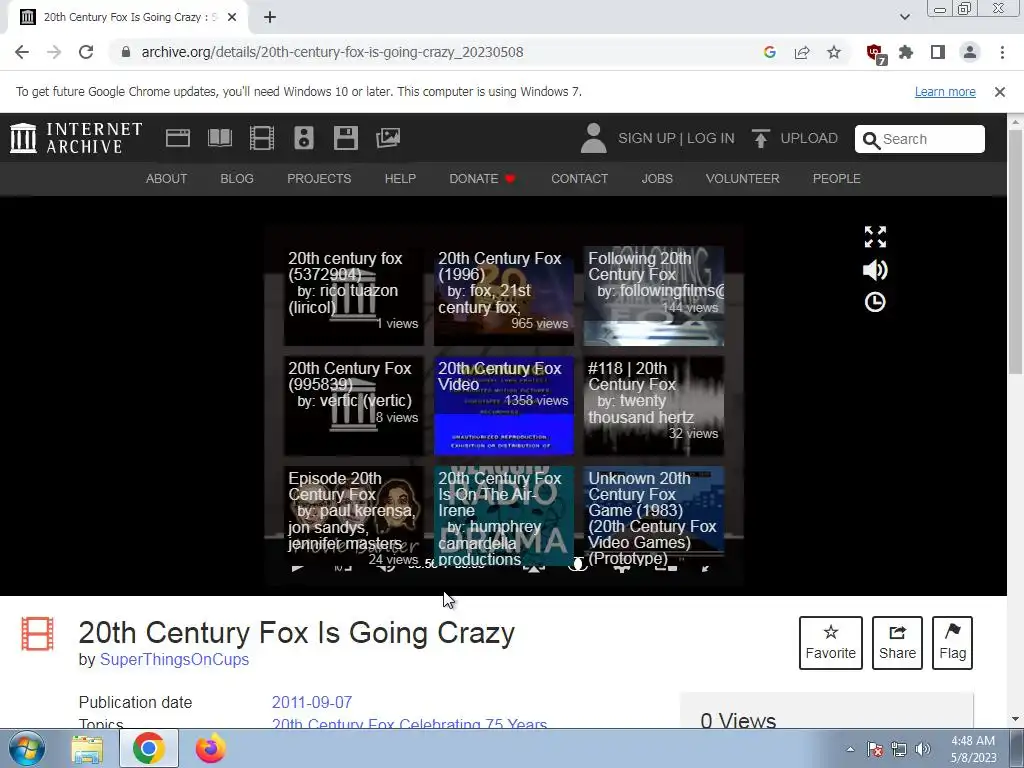Open the SuperThingsOnCups uploader link
This screenshot has height=768, width=1024.
pos(174,660)
